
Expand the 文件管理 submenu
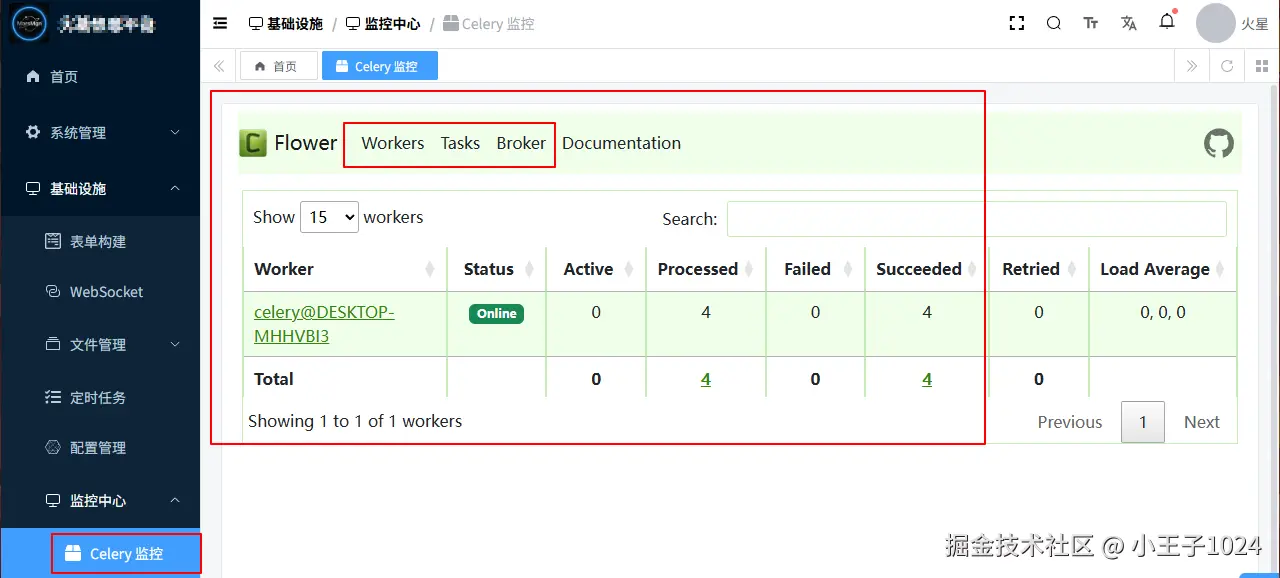100,344
